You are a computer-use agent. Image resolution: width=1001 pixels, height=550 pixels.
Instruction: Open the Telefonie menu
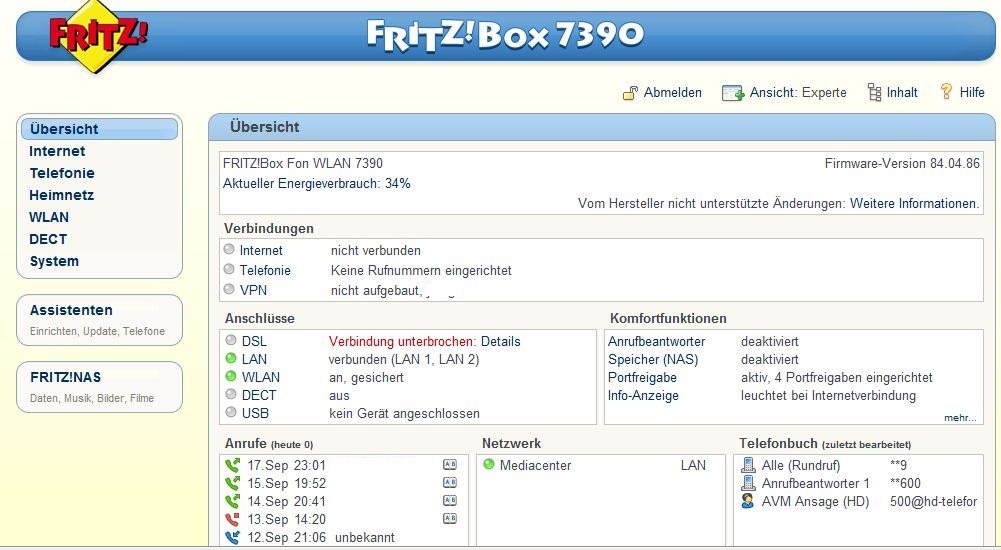coord(62,173)
